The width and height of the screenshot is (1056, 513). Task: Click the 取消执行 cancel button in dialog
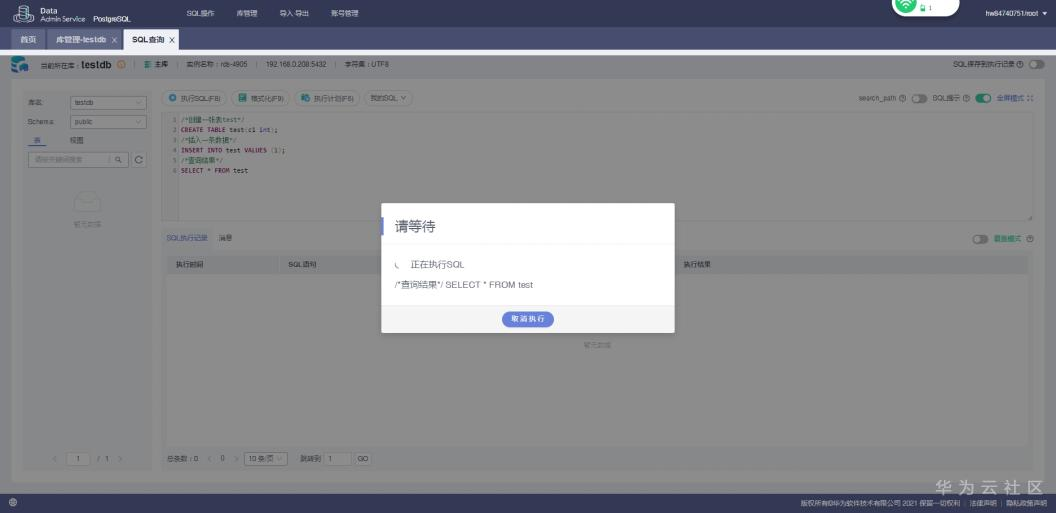point(527,319)
